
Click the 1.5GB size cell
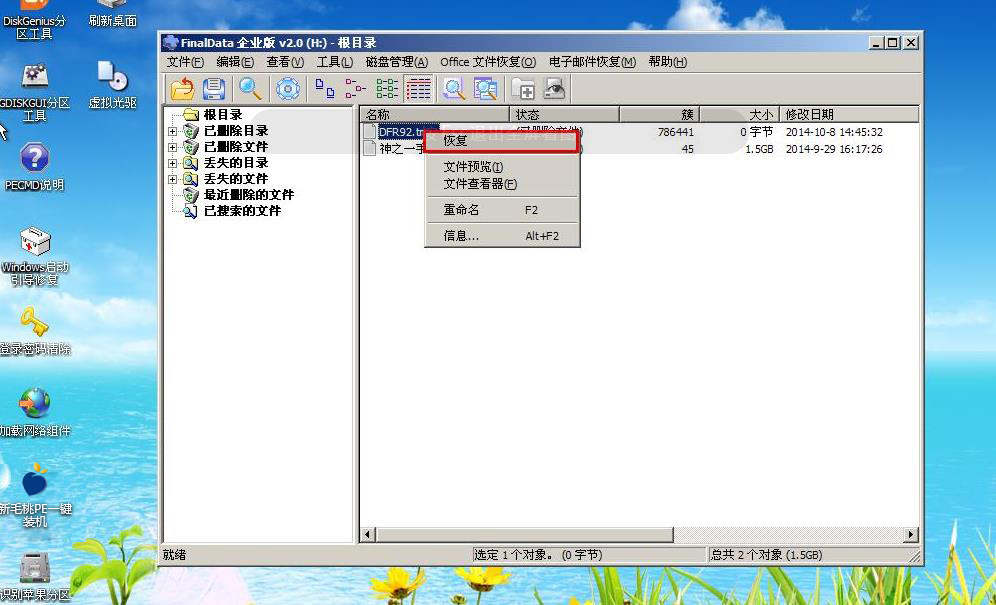coord(759,149)
